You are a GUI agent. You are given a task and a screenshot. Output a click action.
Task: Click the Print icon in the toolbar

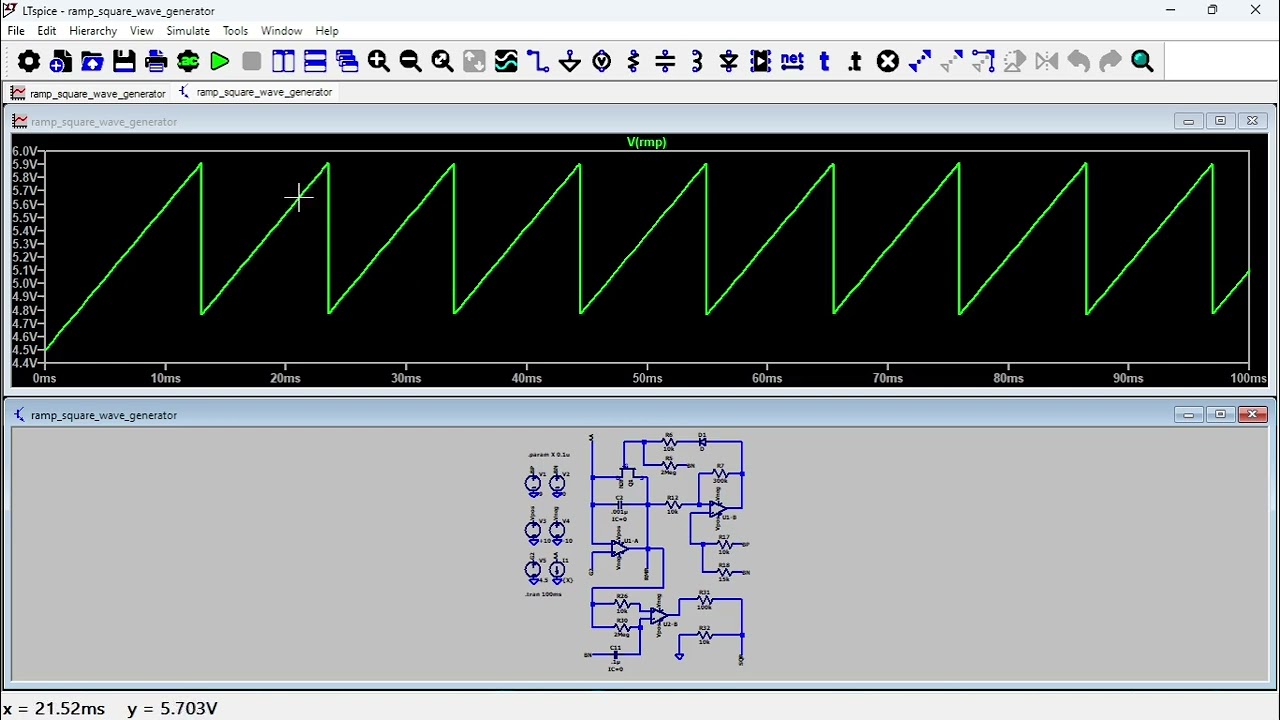(x=156, y=62)
